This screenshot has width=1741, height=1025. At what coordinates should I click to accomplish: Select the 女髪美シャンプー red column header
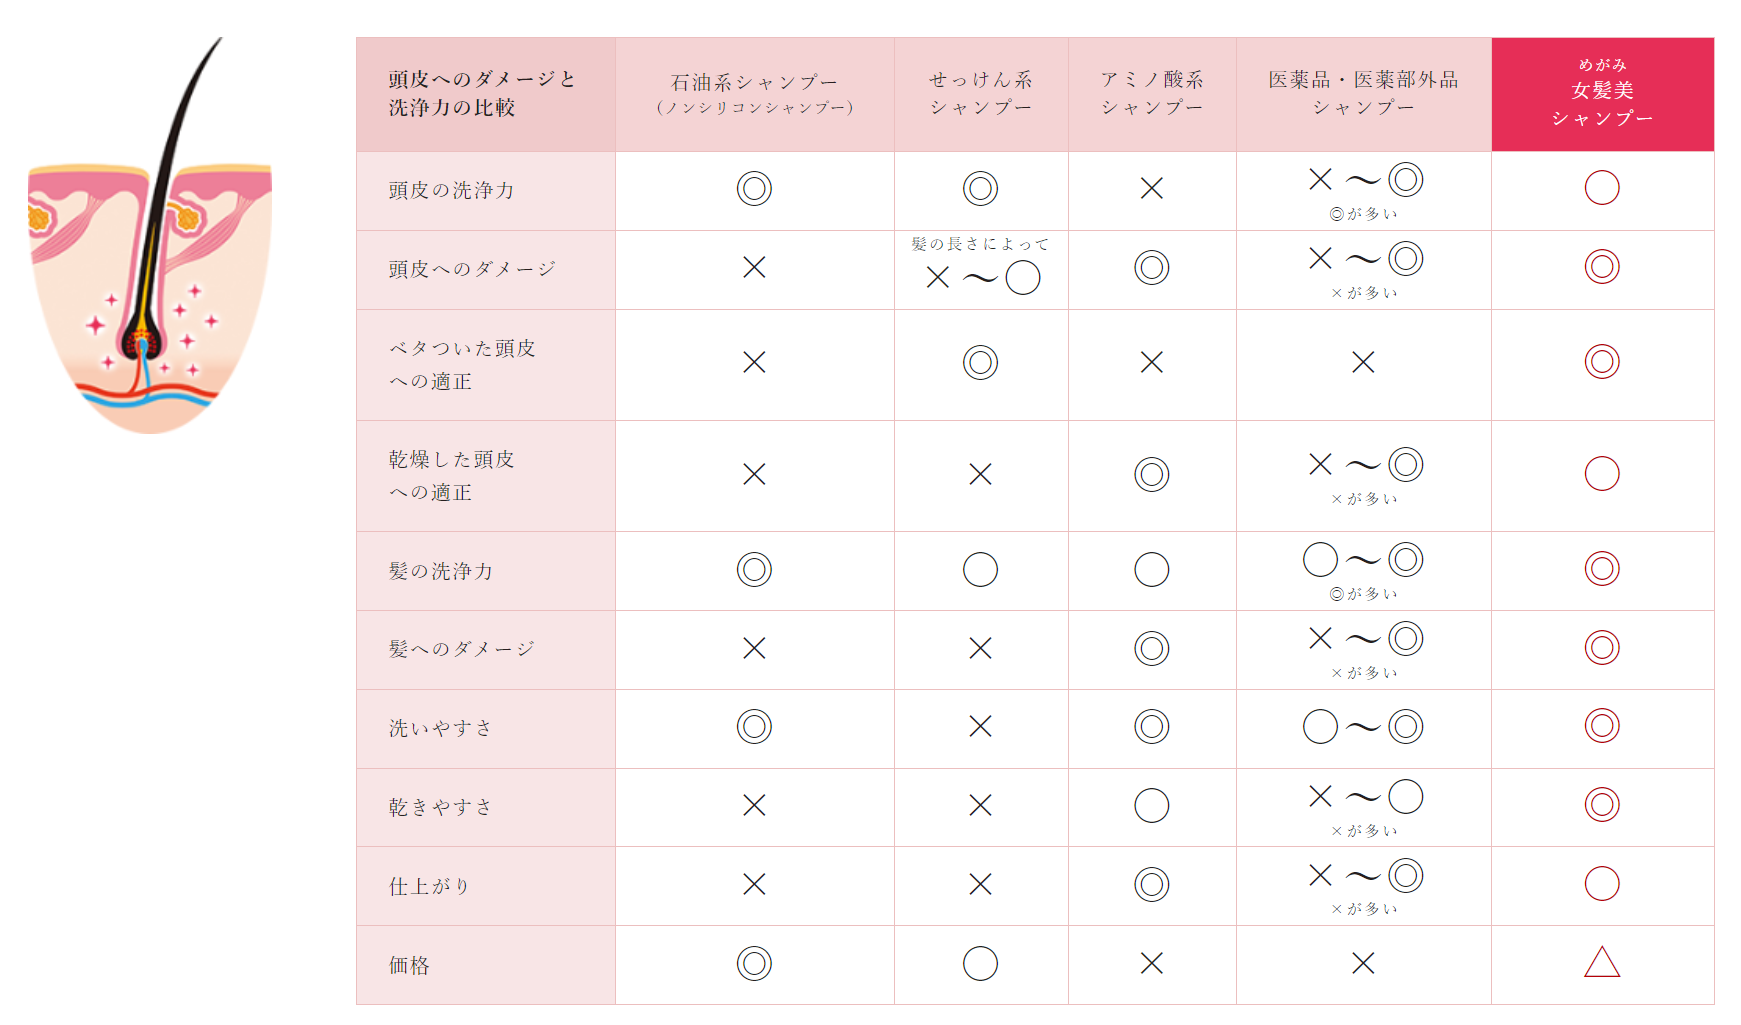pos(1602,94)
